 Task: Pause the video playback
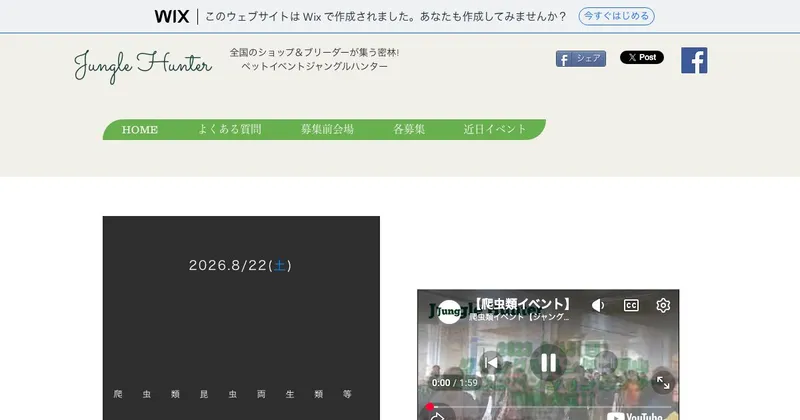[x=548, y=363]
